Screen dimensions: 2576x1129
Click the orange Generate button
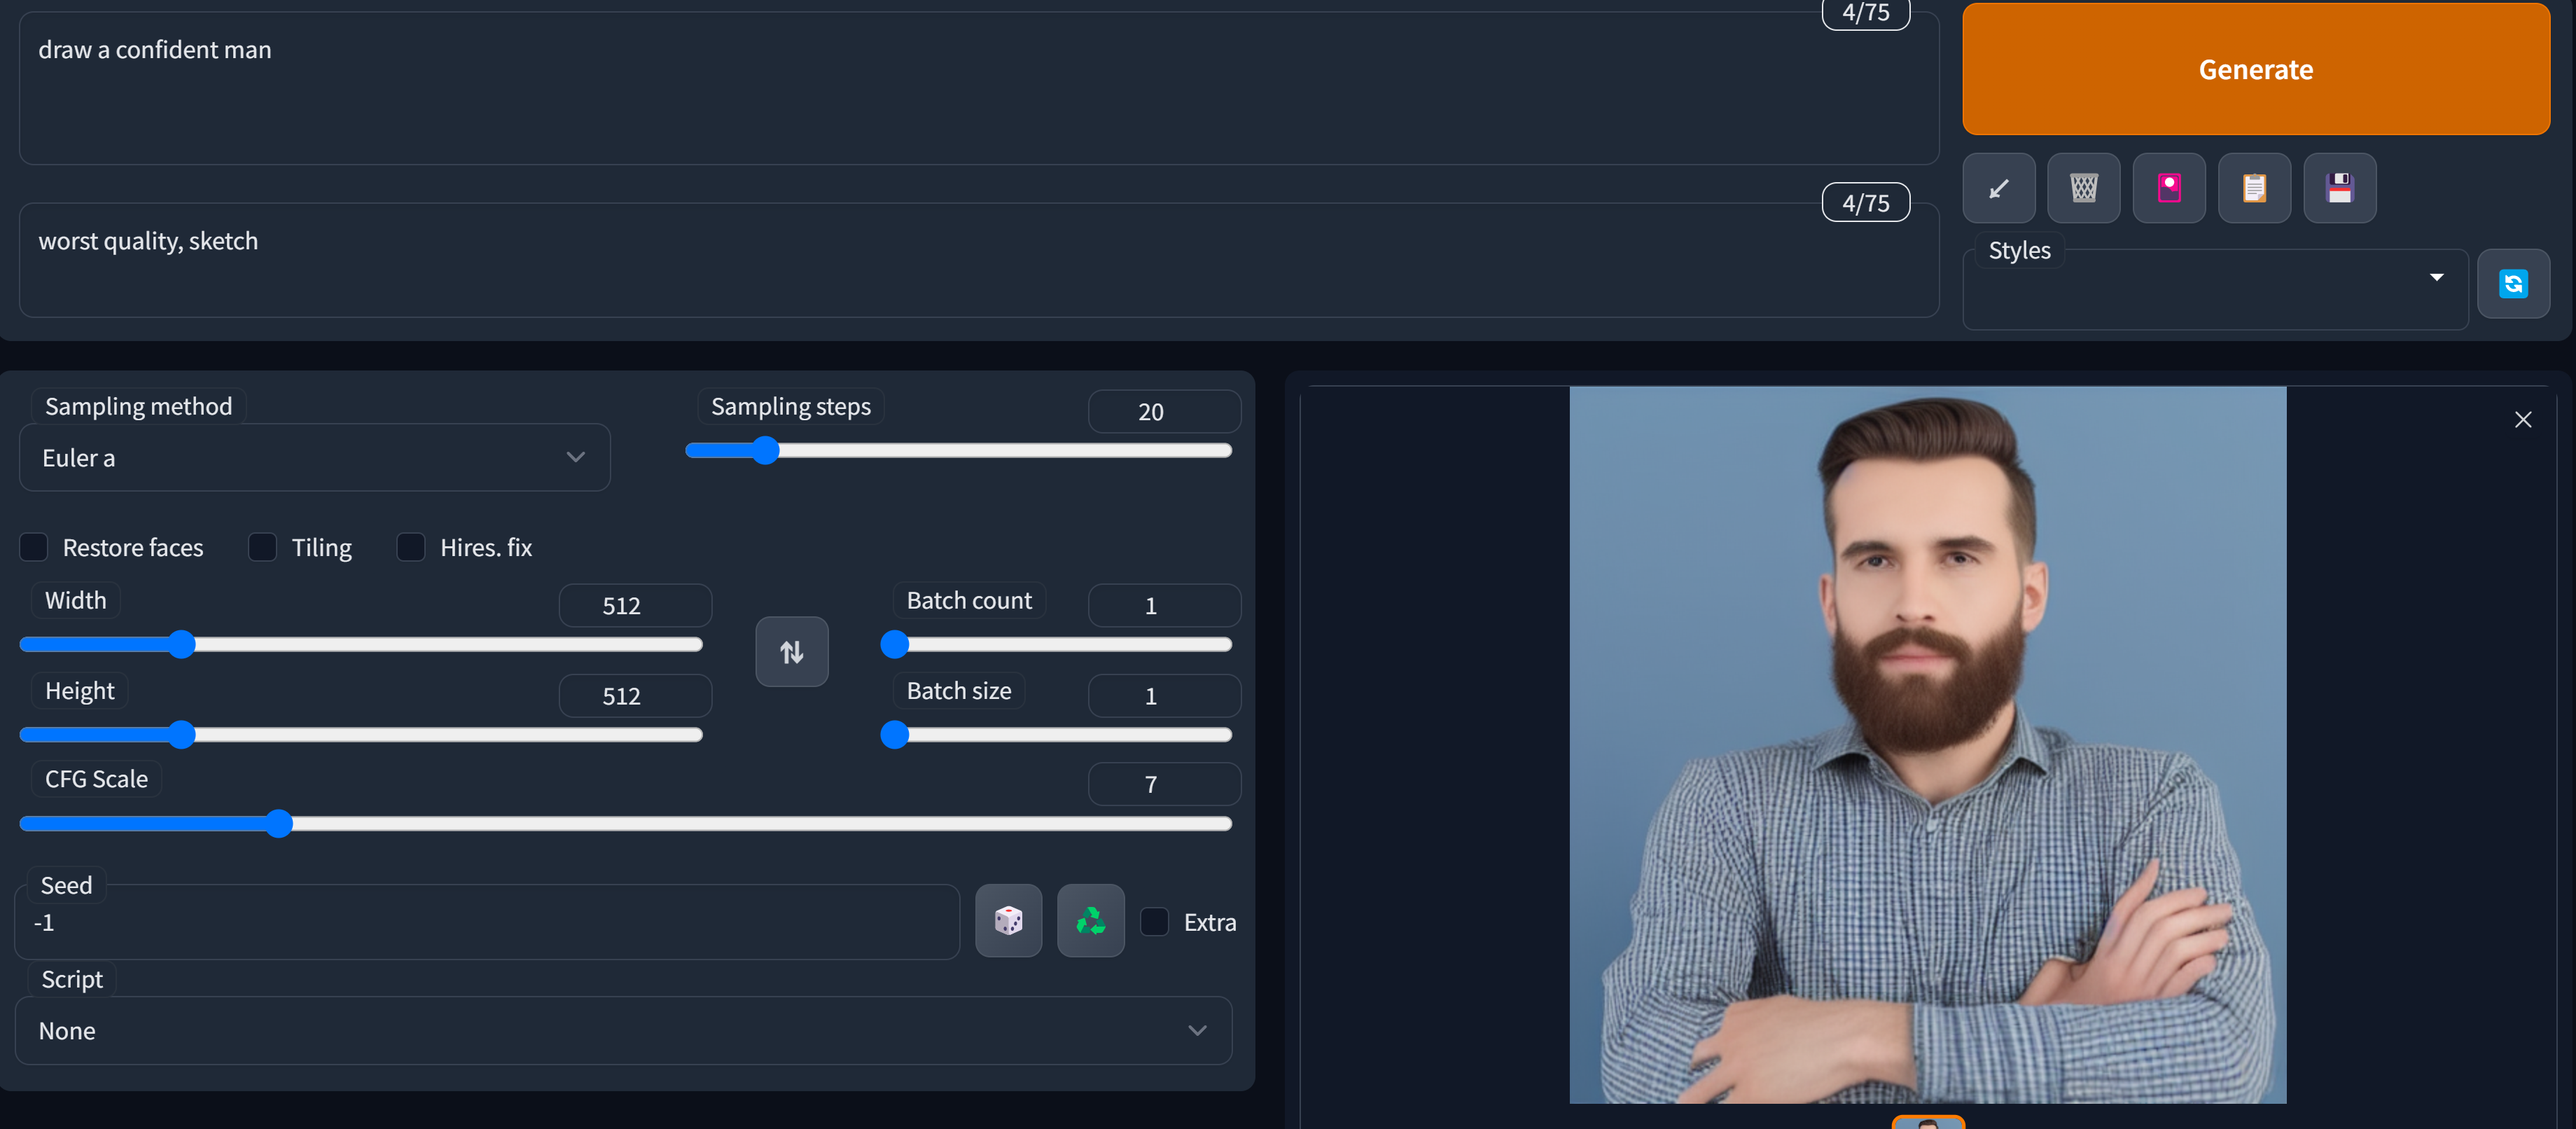[x=2256, y=69]
